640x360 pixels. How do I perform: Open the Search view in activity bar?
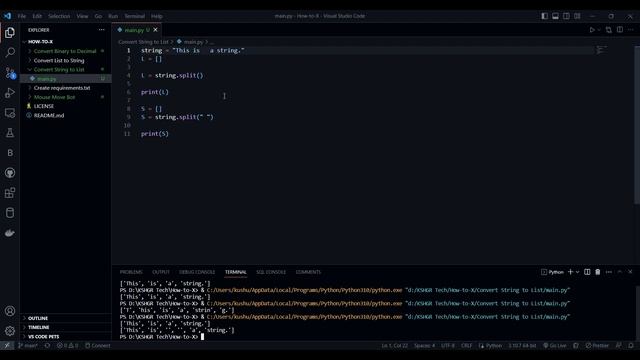coord(10,52)
